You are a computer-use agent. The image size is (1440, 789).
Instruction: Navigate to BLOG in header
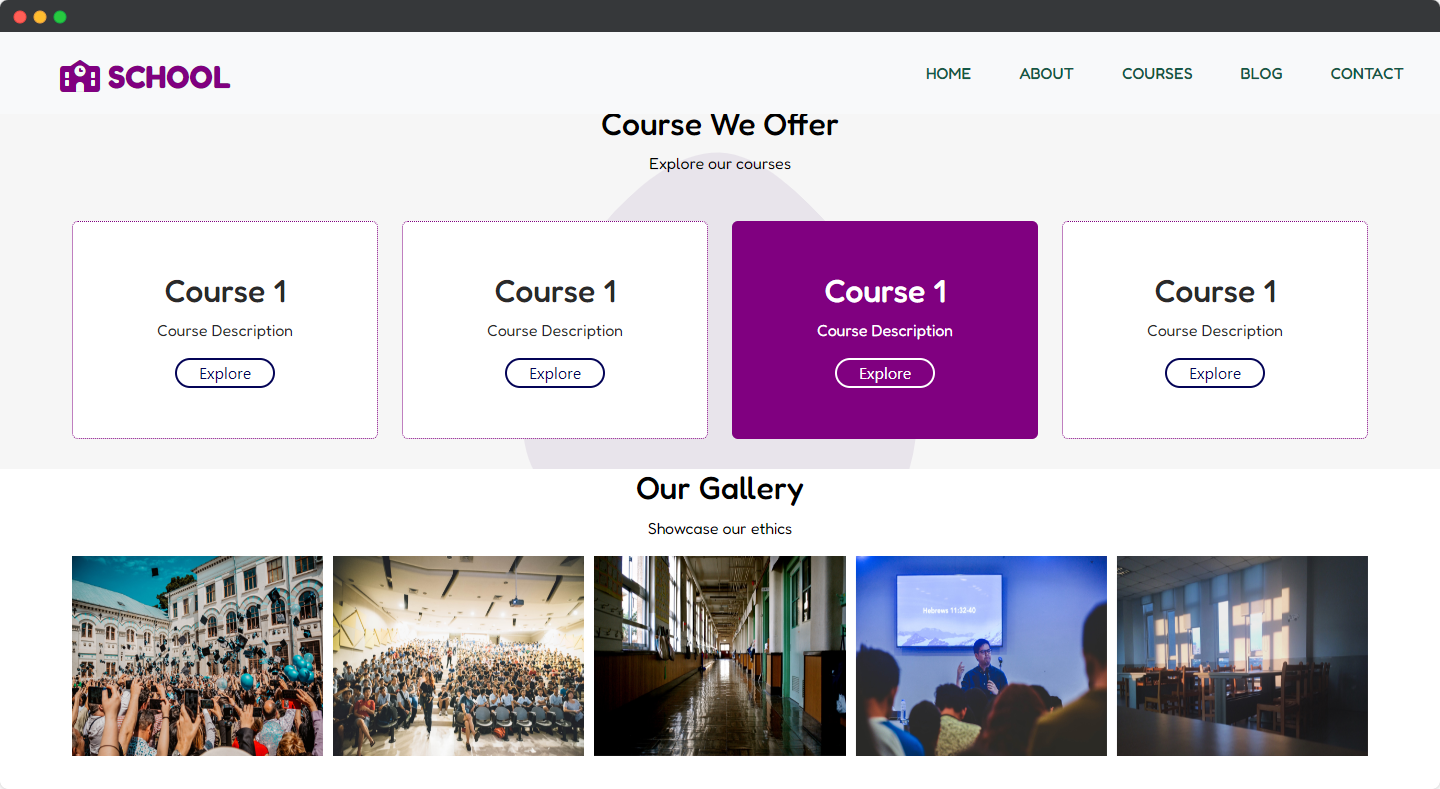[x=1261, y=74]
